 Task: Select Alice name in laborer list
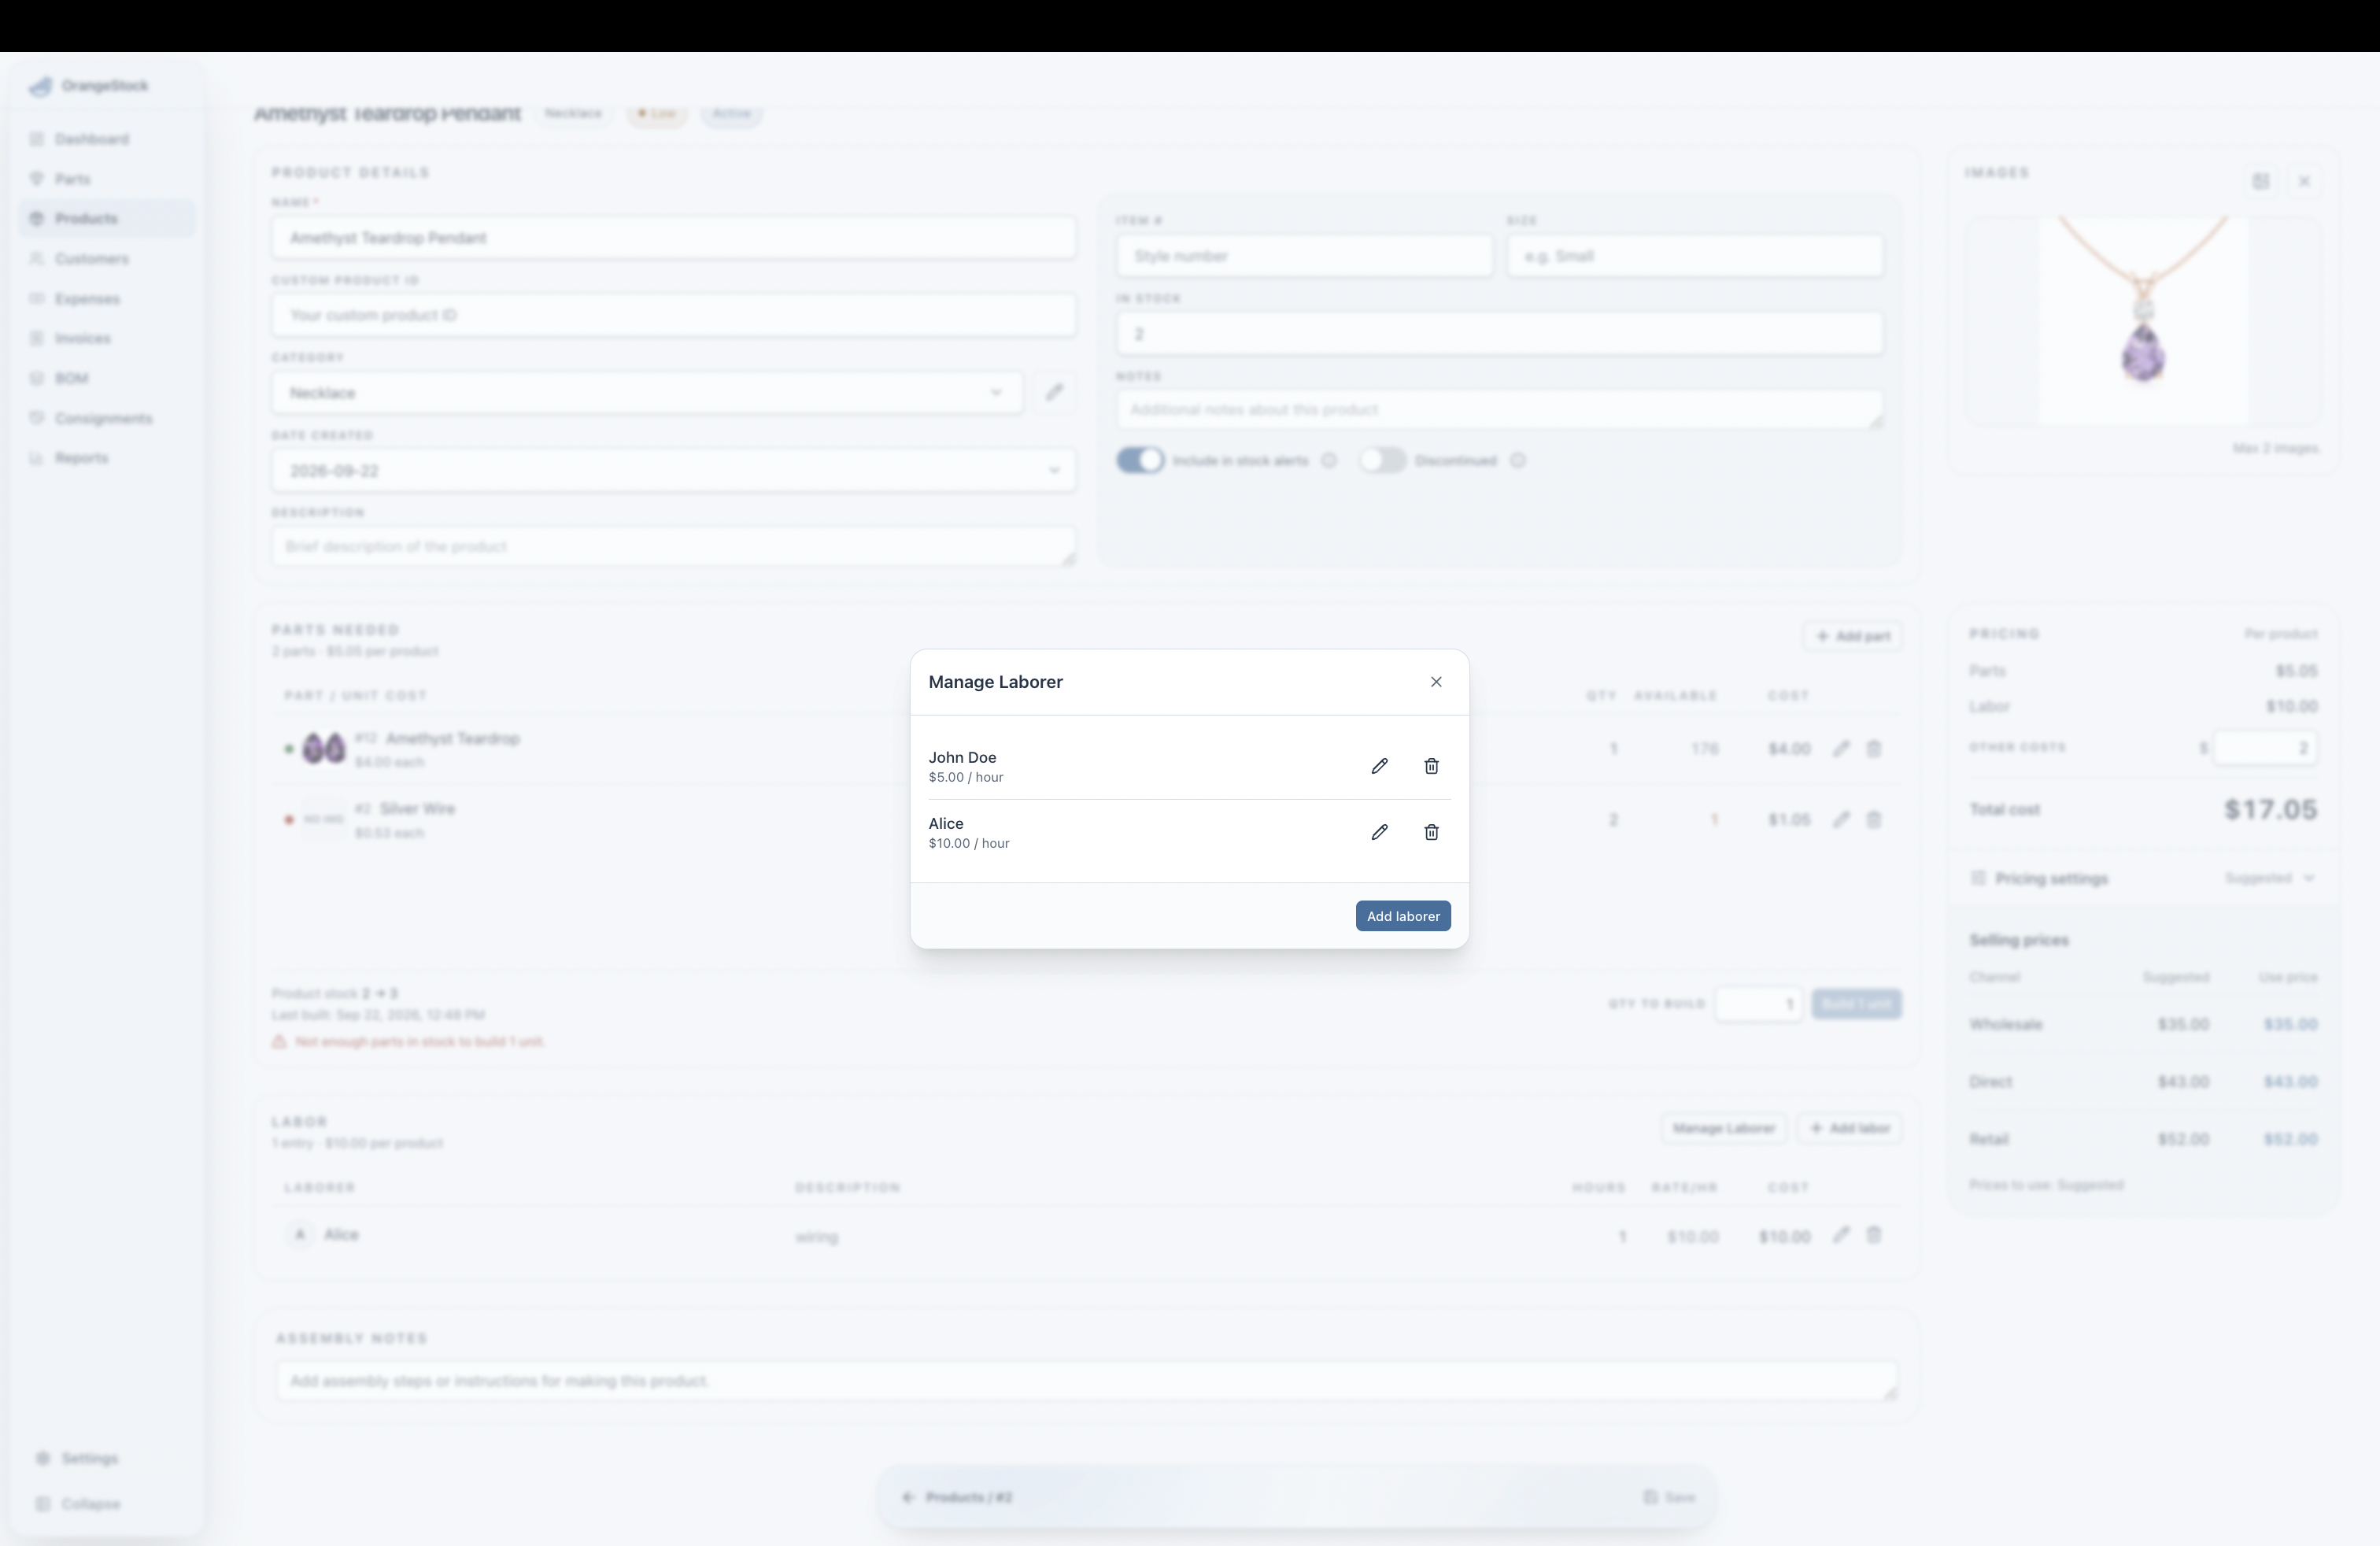click(946, 823)
